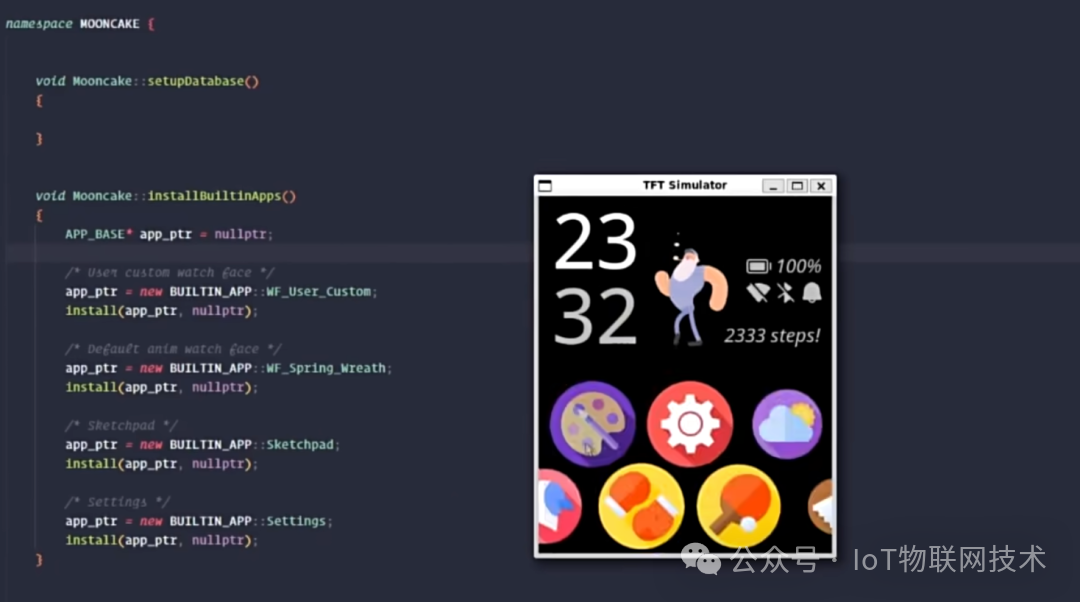
Task: Launch the weather cloud app icon
Action: click(x=787, y=424)
